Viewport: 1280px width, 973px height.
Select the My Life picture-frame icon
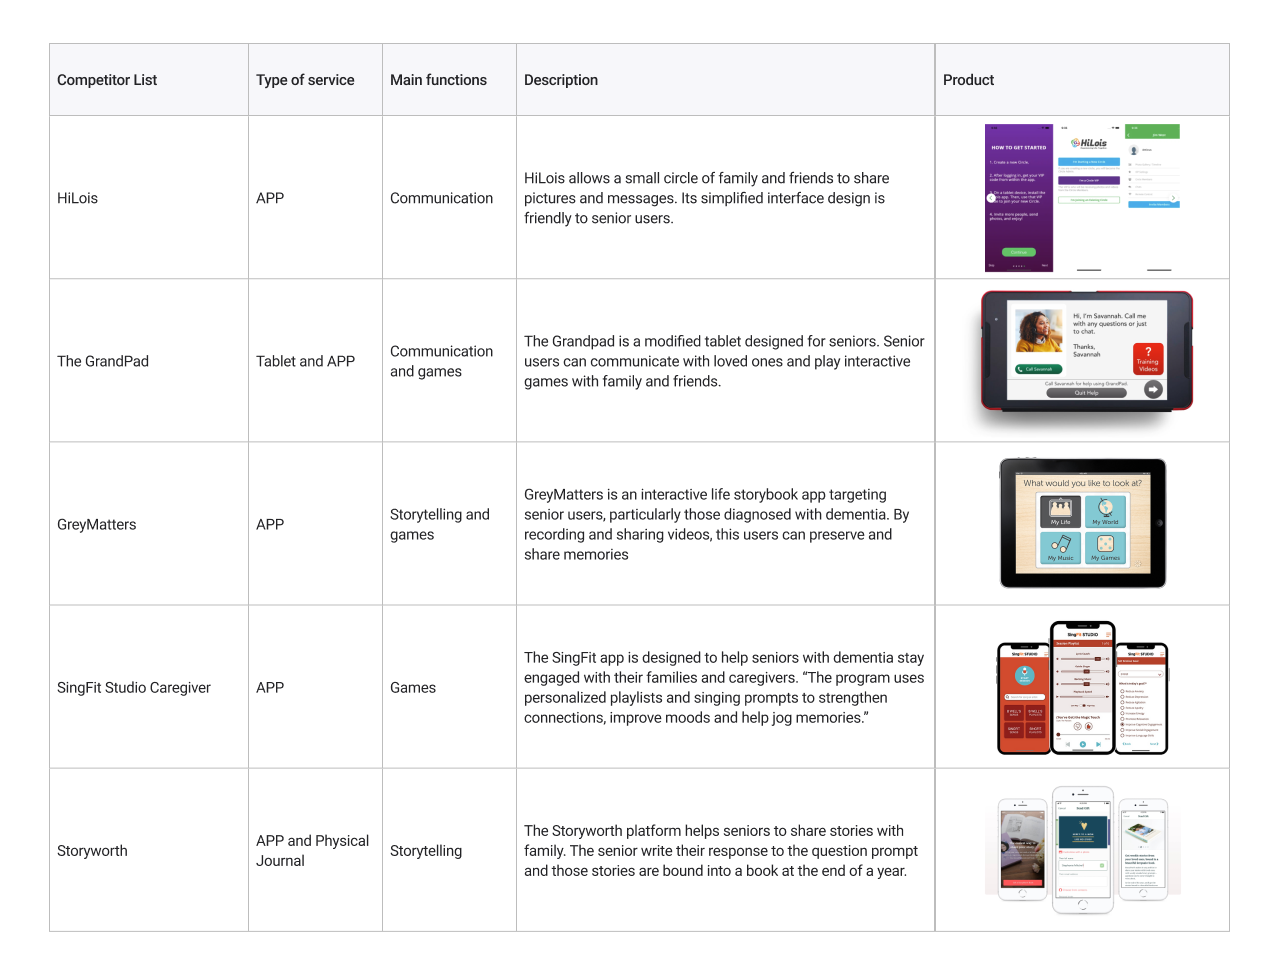[x=1060, y=508]
